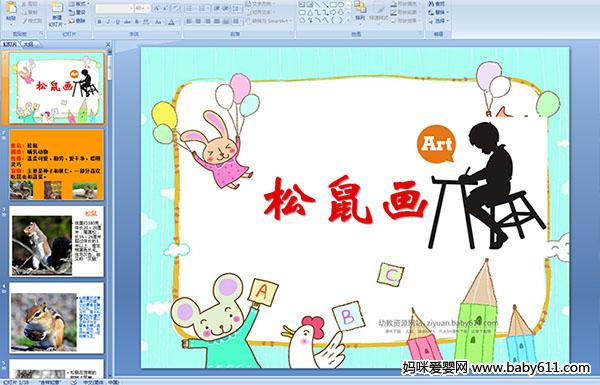
Task: Expand the slide Layout dropdown
Action: click(78, 4)
